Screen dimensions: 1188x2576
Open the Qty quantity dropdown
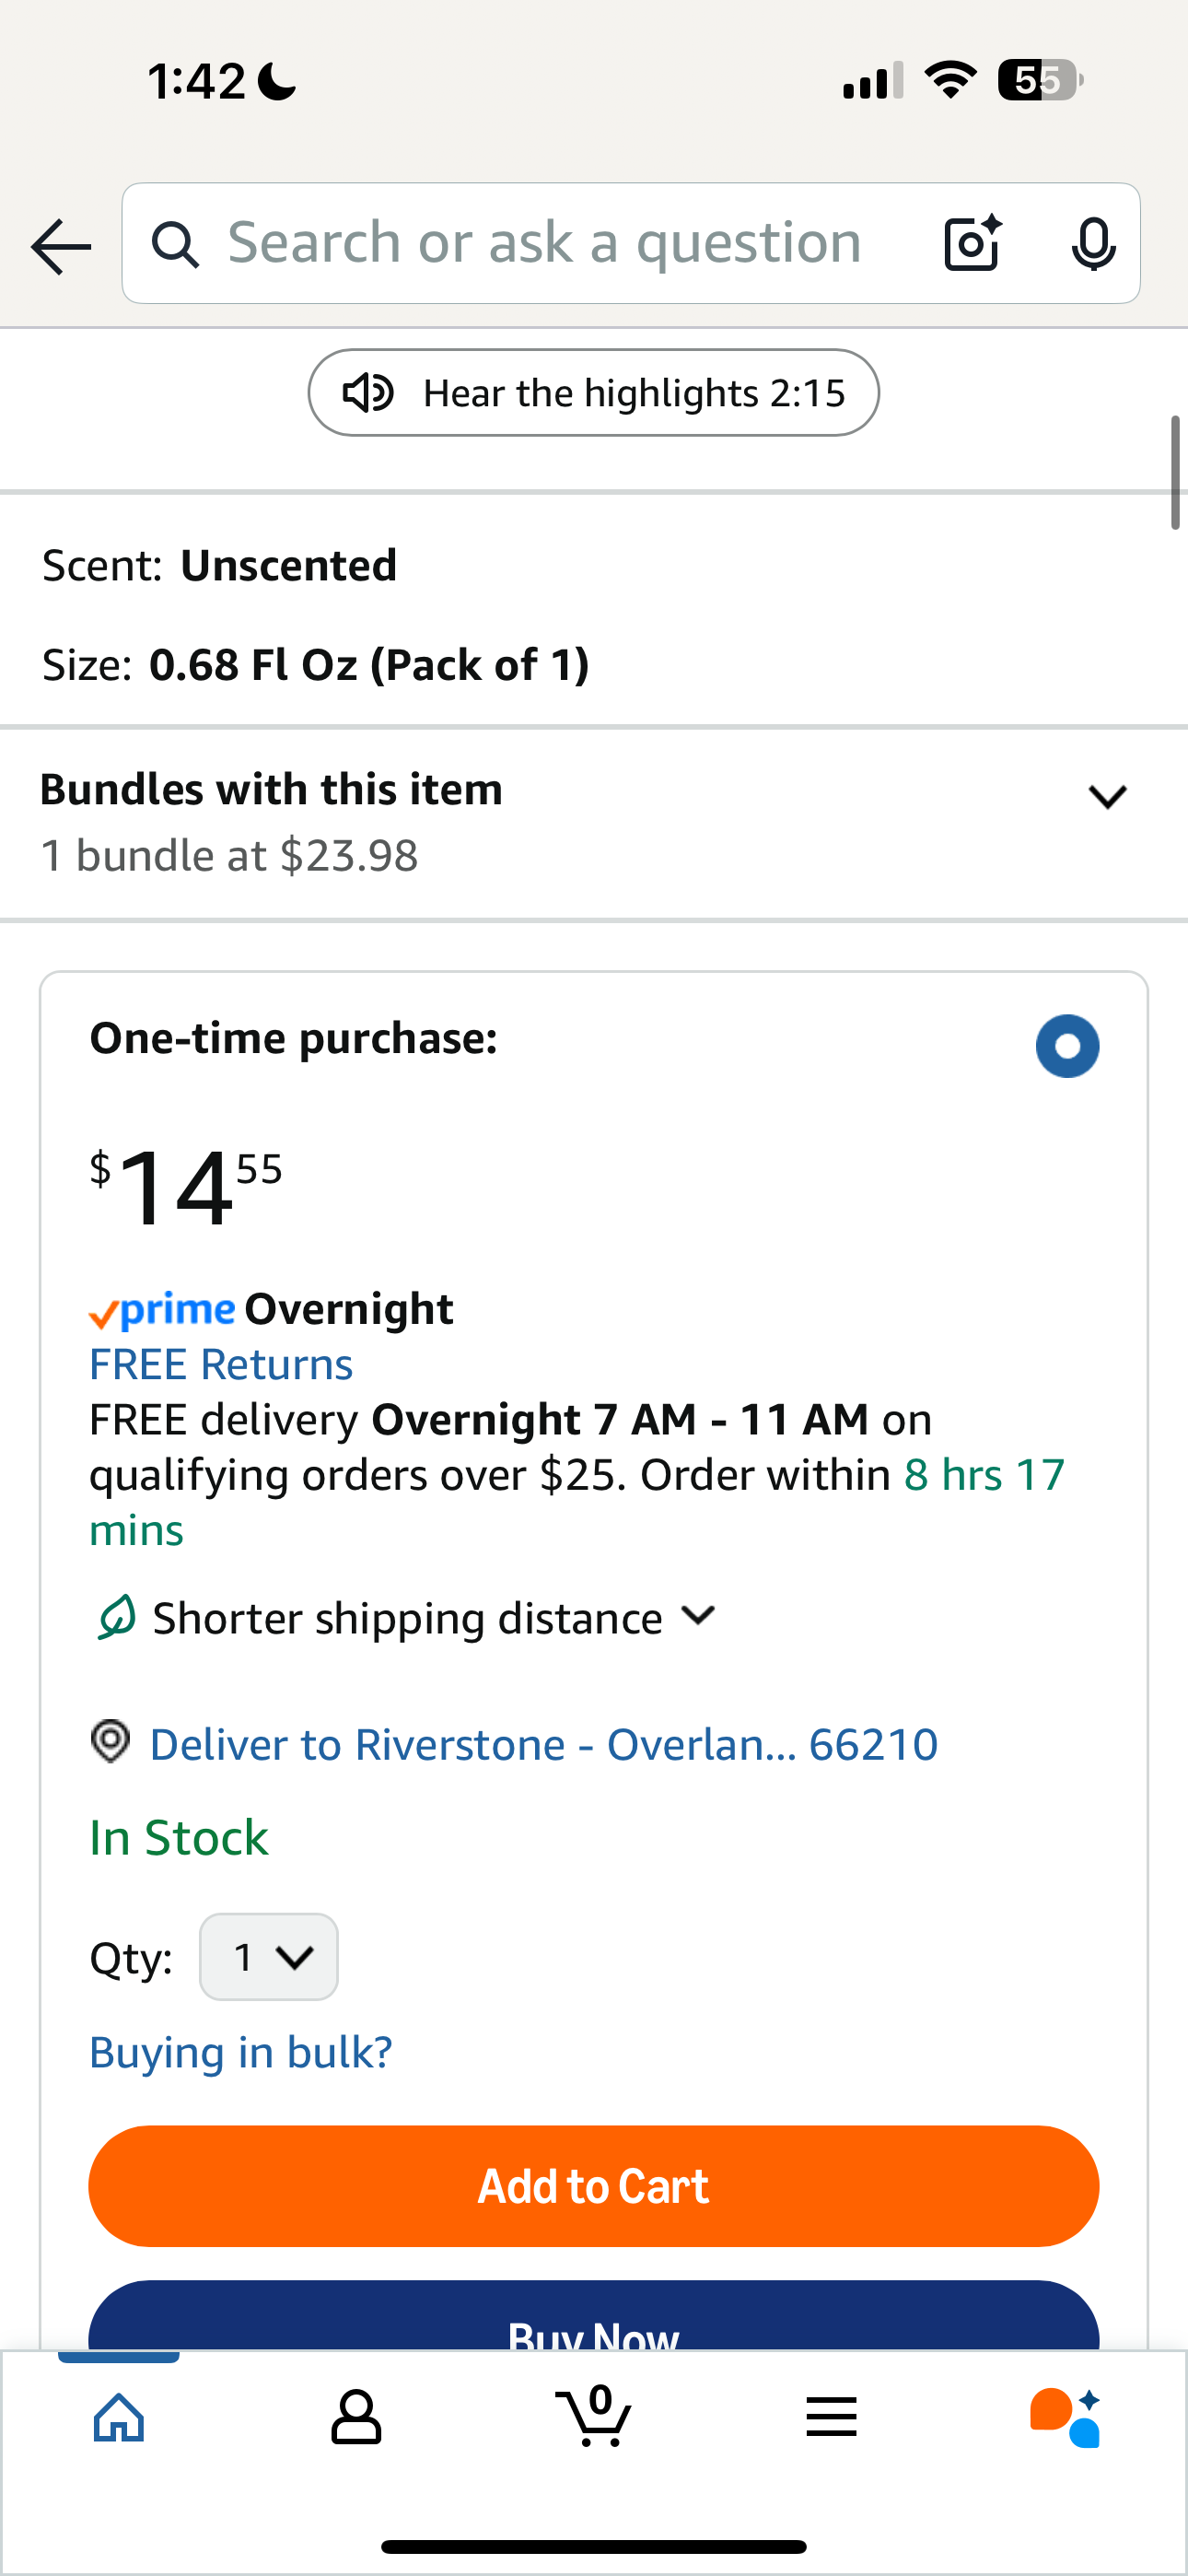(x=269, y=1957)
